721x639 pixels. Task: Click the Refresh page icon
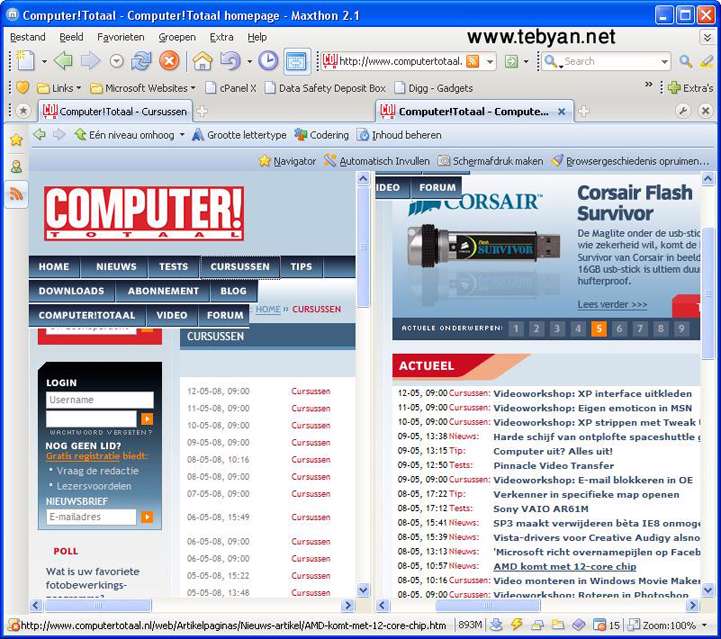[x=141, y=61]
